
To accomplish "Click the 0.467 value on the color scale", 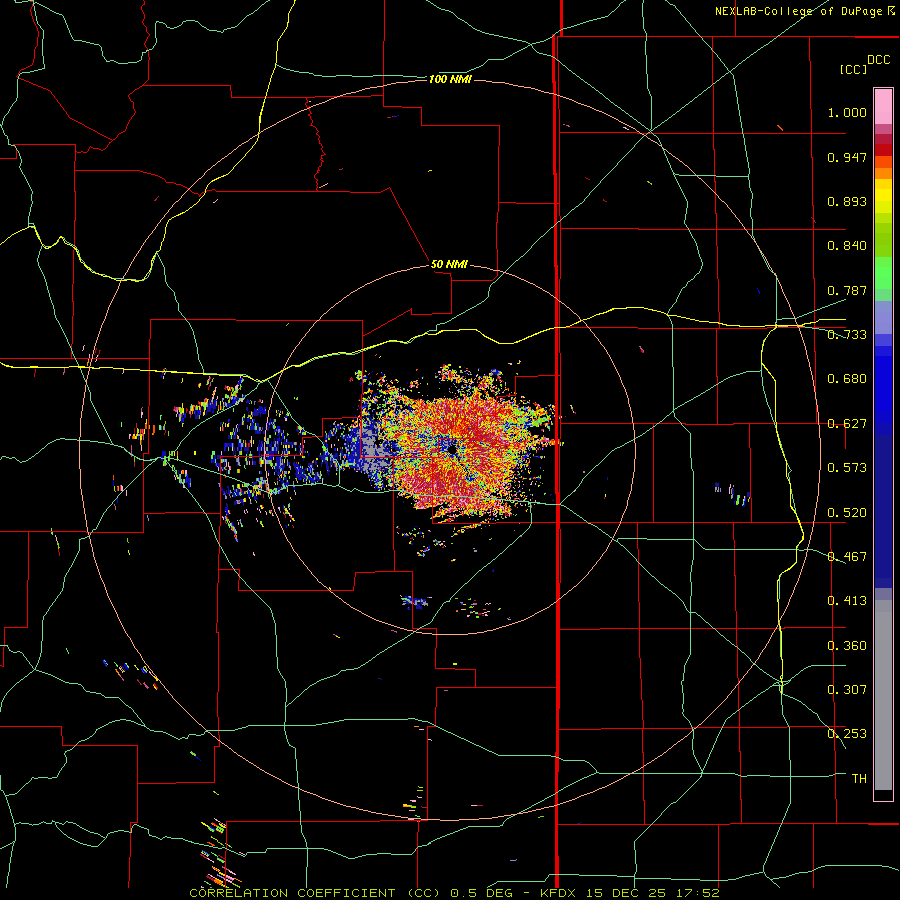I will [847, 557].
